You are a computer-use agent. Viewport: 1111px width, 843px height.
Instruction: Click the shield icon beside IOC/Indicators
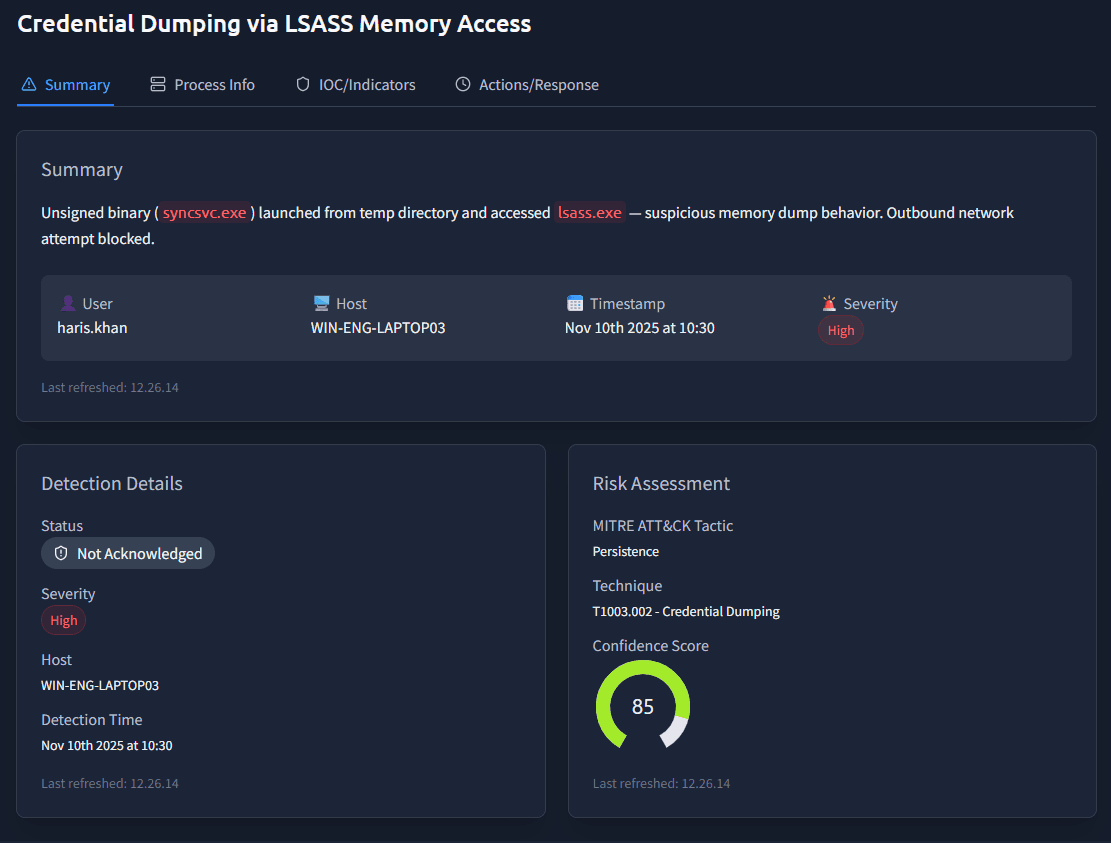(303, 85)
